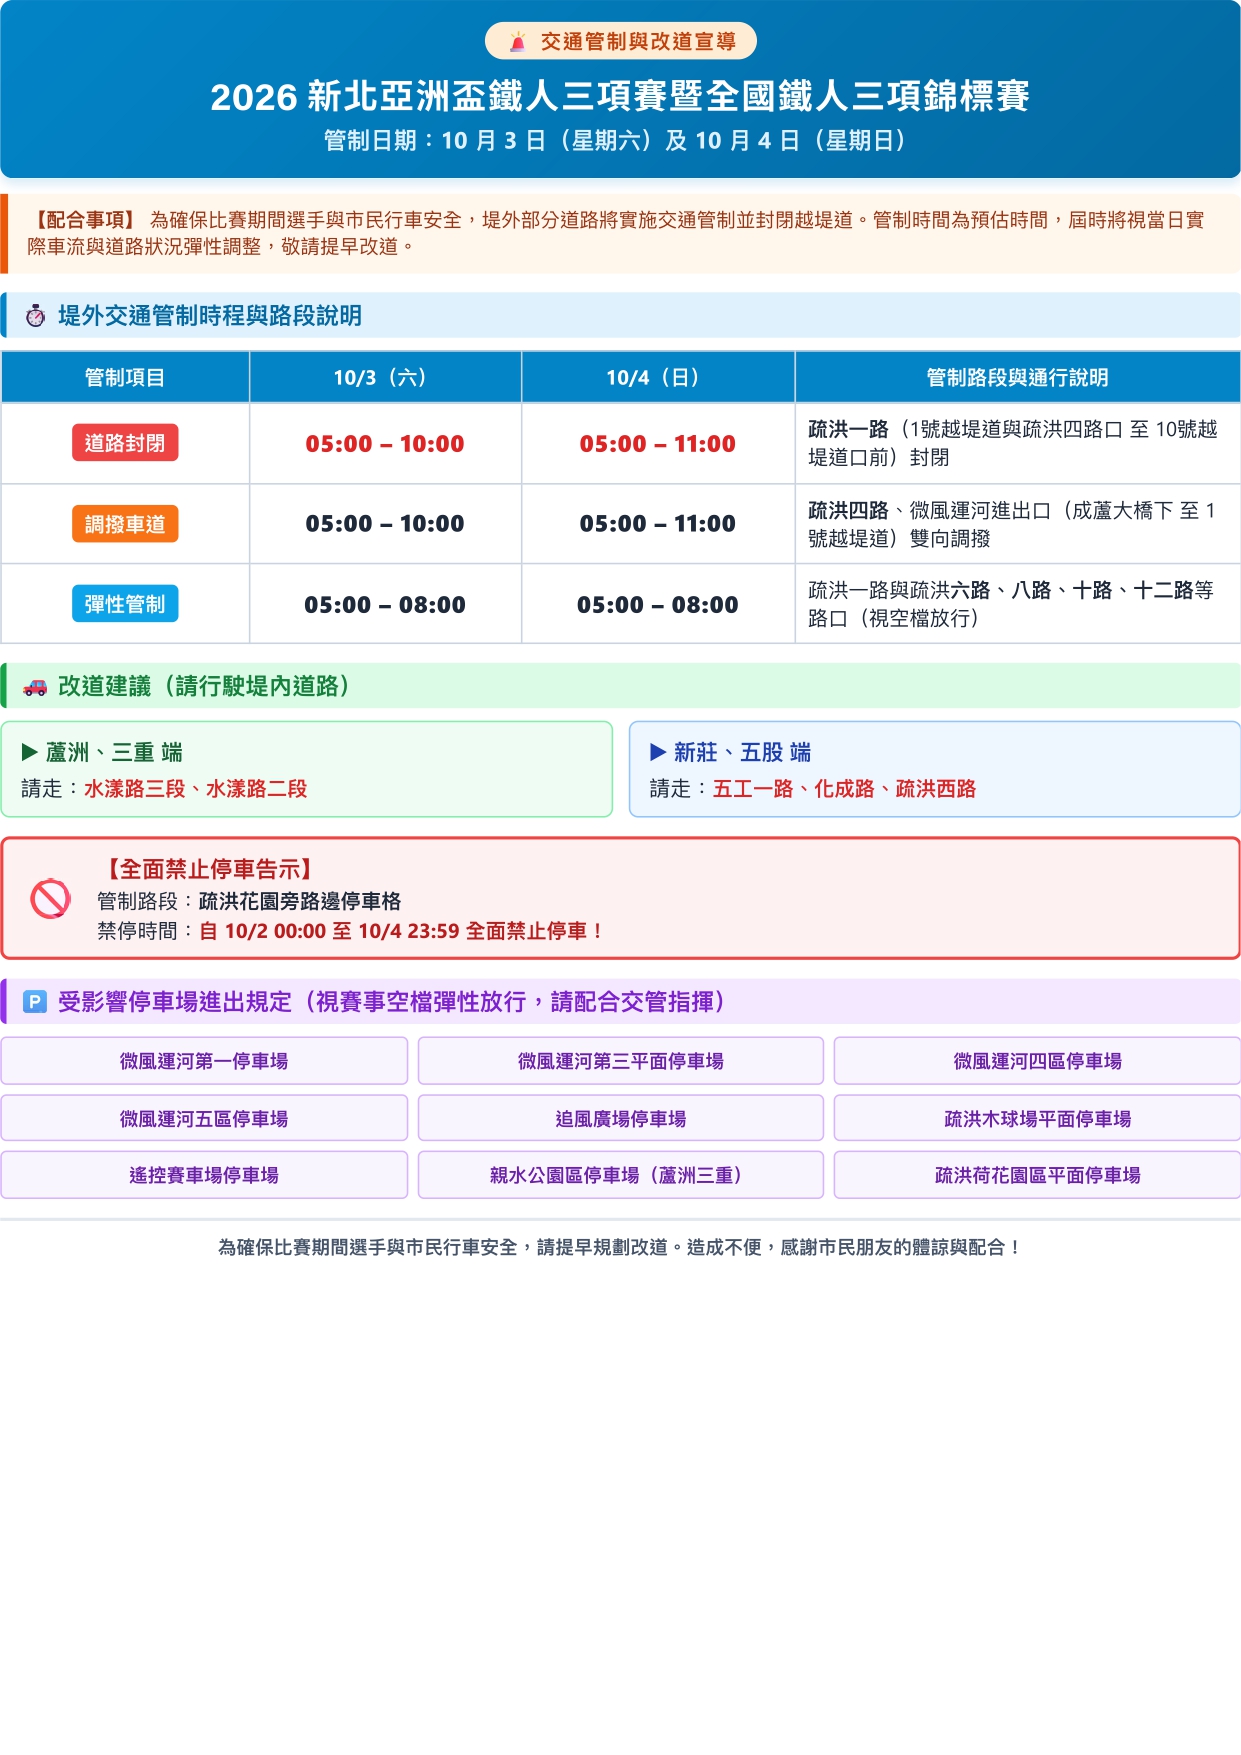Click the 五工一路、化成路、疏洪西路 route text
Screen dimensions: 1241x1755
(x=844, y=789)
